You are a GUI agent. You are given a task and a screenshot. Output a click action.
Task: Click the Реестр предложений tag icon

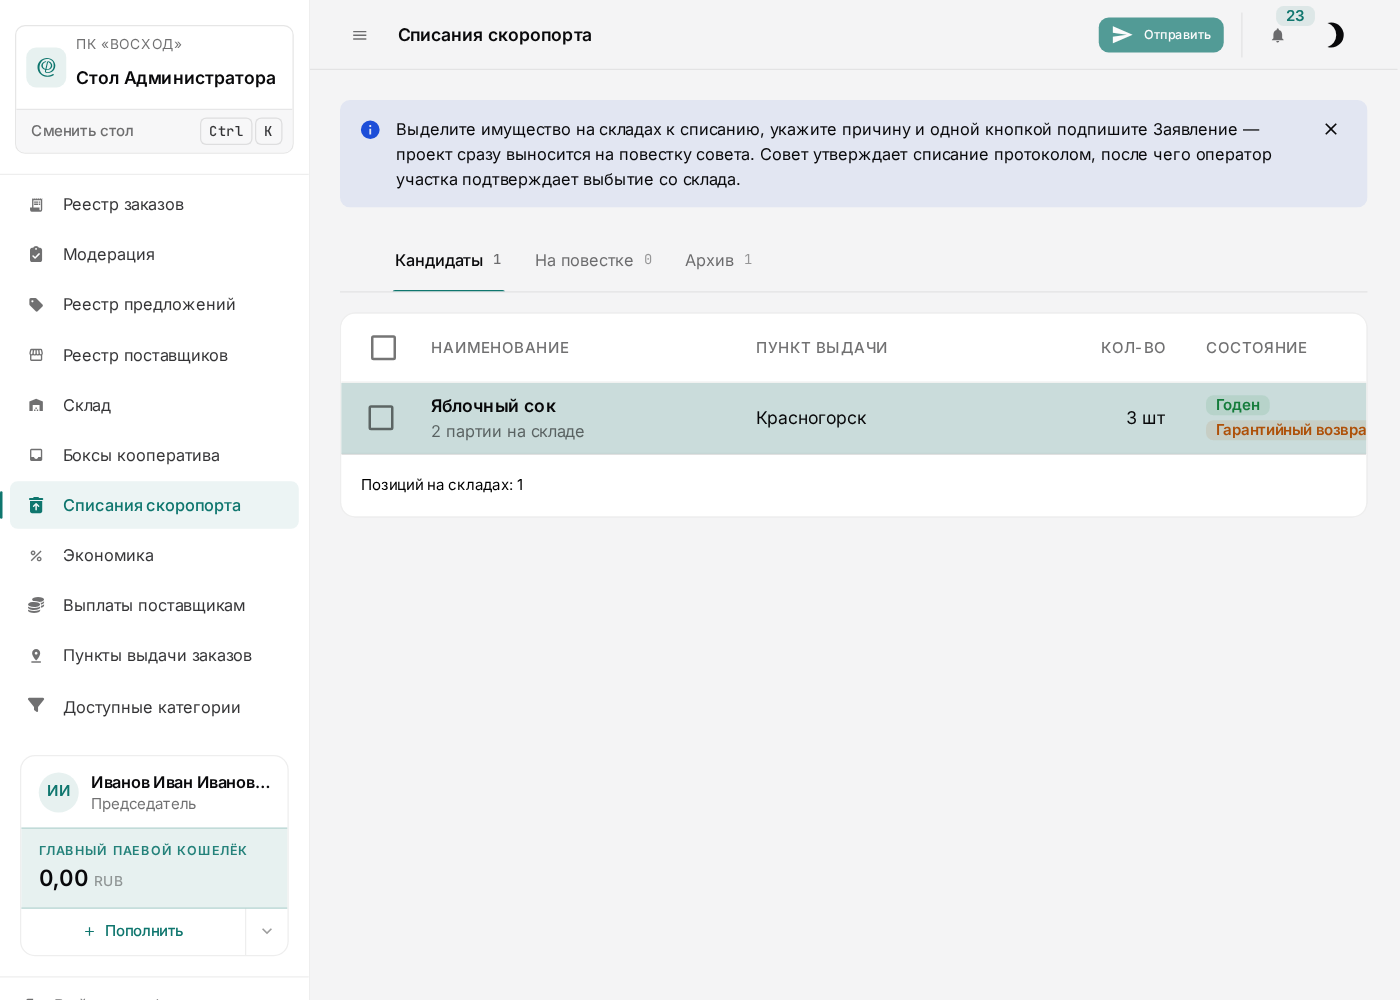coord(36,305)
